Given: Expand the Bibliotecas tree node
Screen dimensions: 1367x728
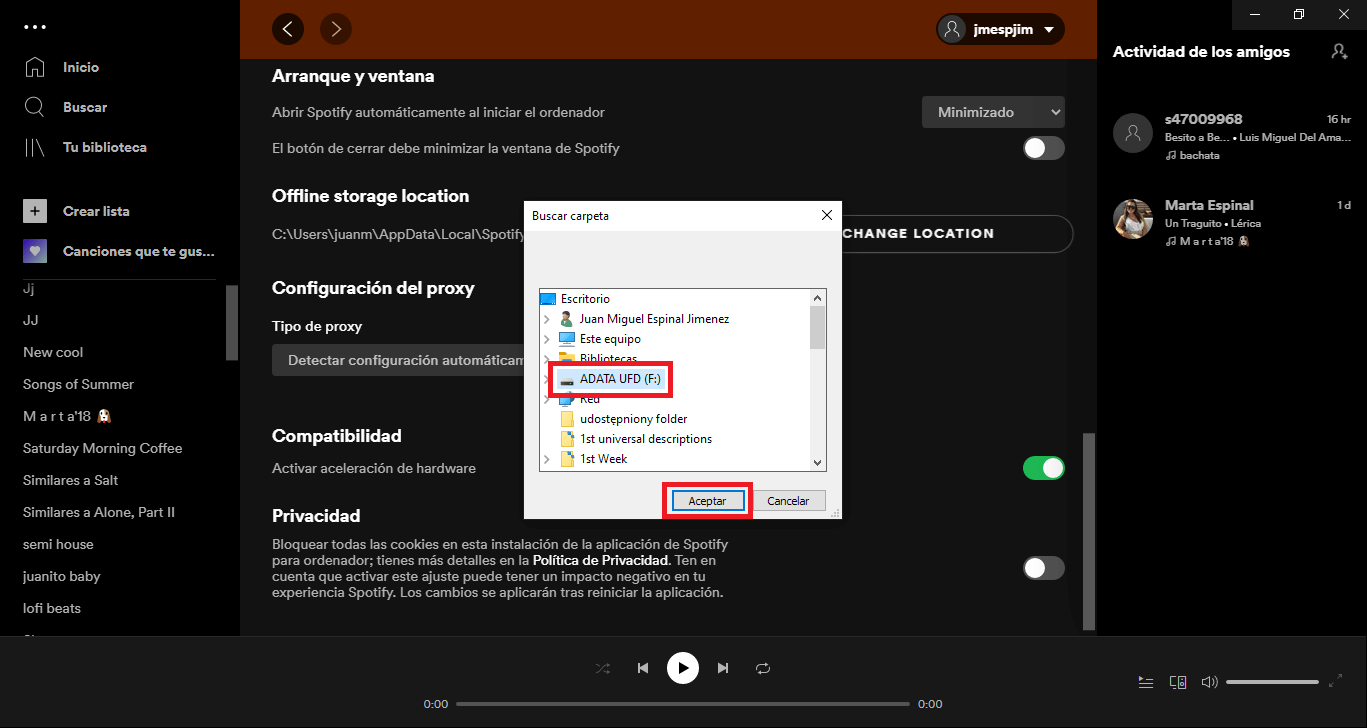Looking at the screenshot, I should [x=546, y=359].
